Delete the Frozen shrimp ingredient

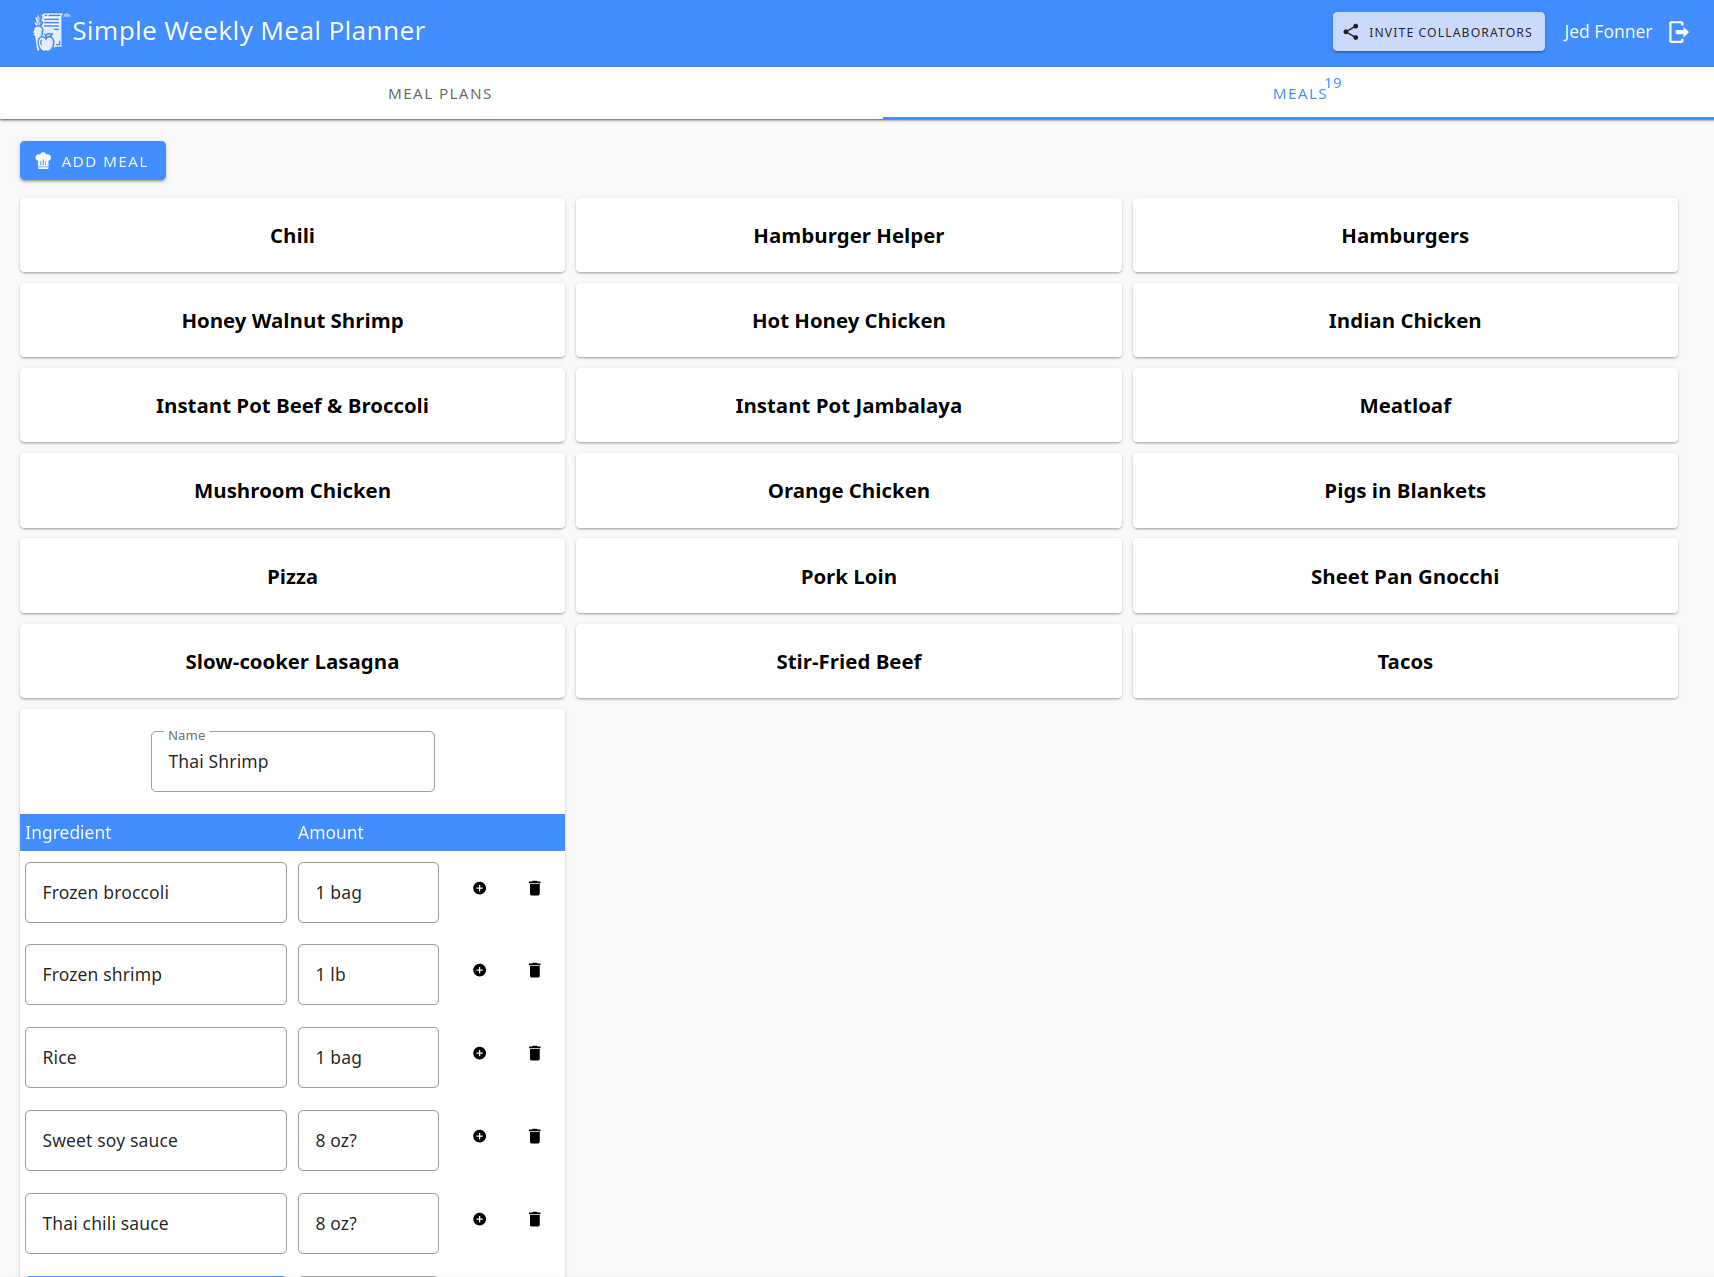(x=535, y=970)
